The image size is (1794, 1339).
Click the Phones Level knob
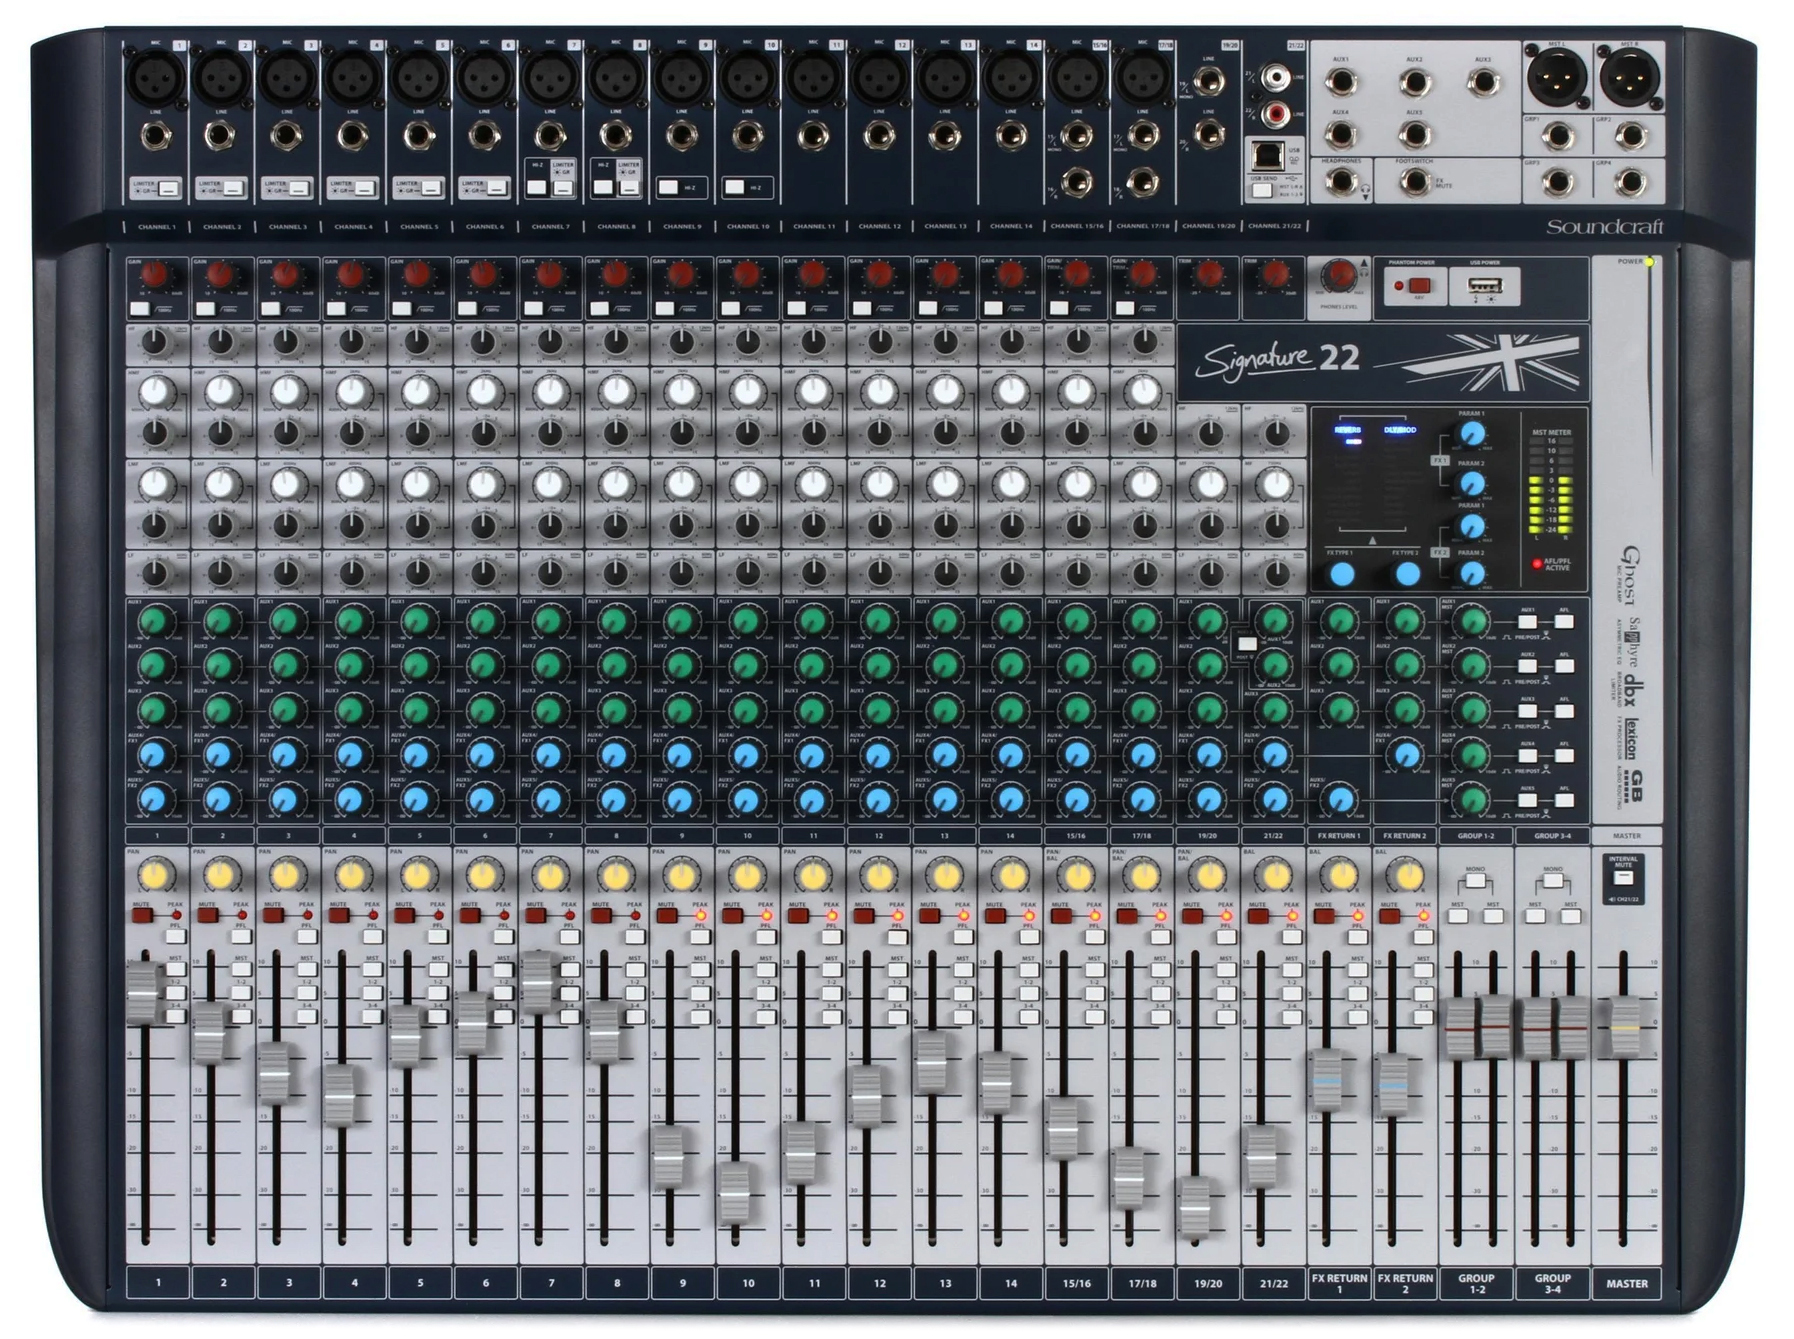(x=1338, y=275)
